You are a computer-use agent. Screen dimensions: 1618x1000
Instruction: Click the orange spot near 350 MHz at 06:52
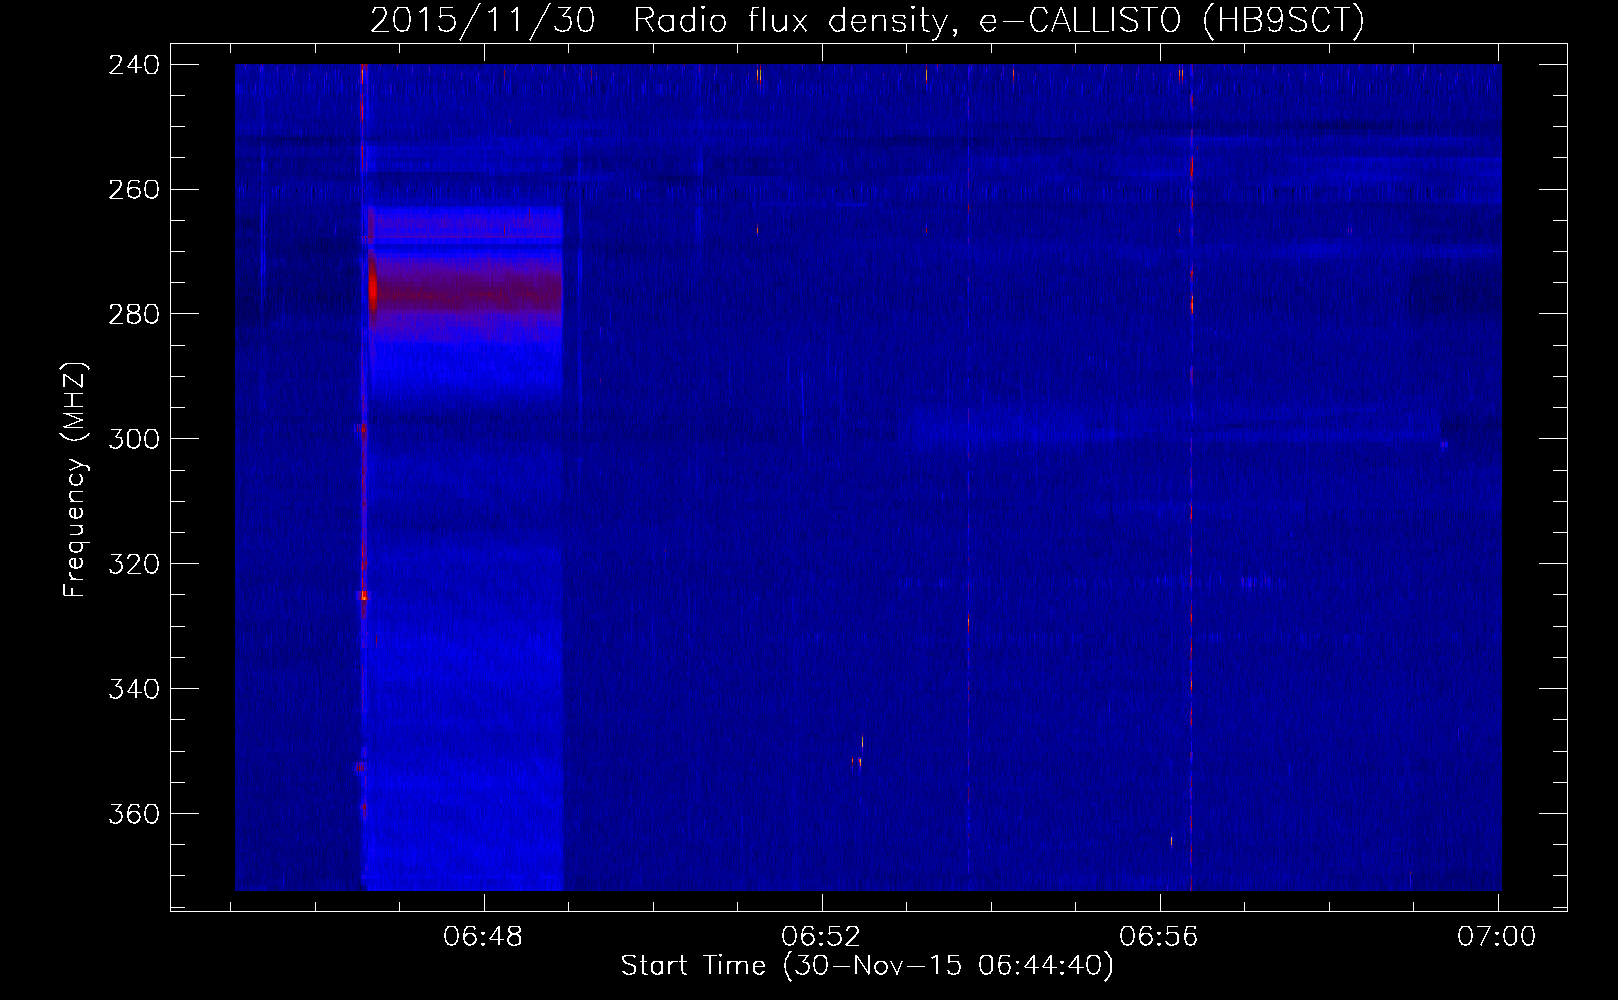[858, 753]
